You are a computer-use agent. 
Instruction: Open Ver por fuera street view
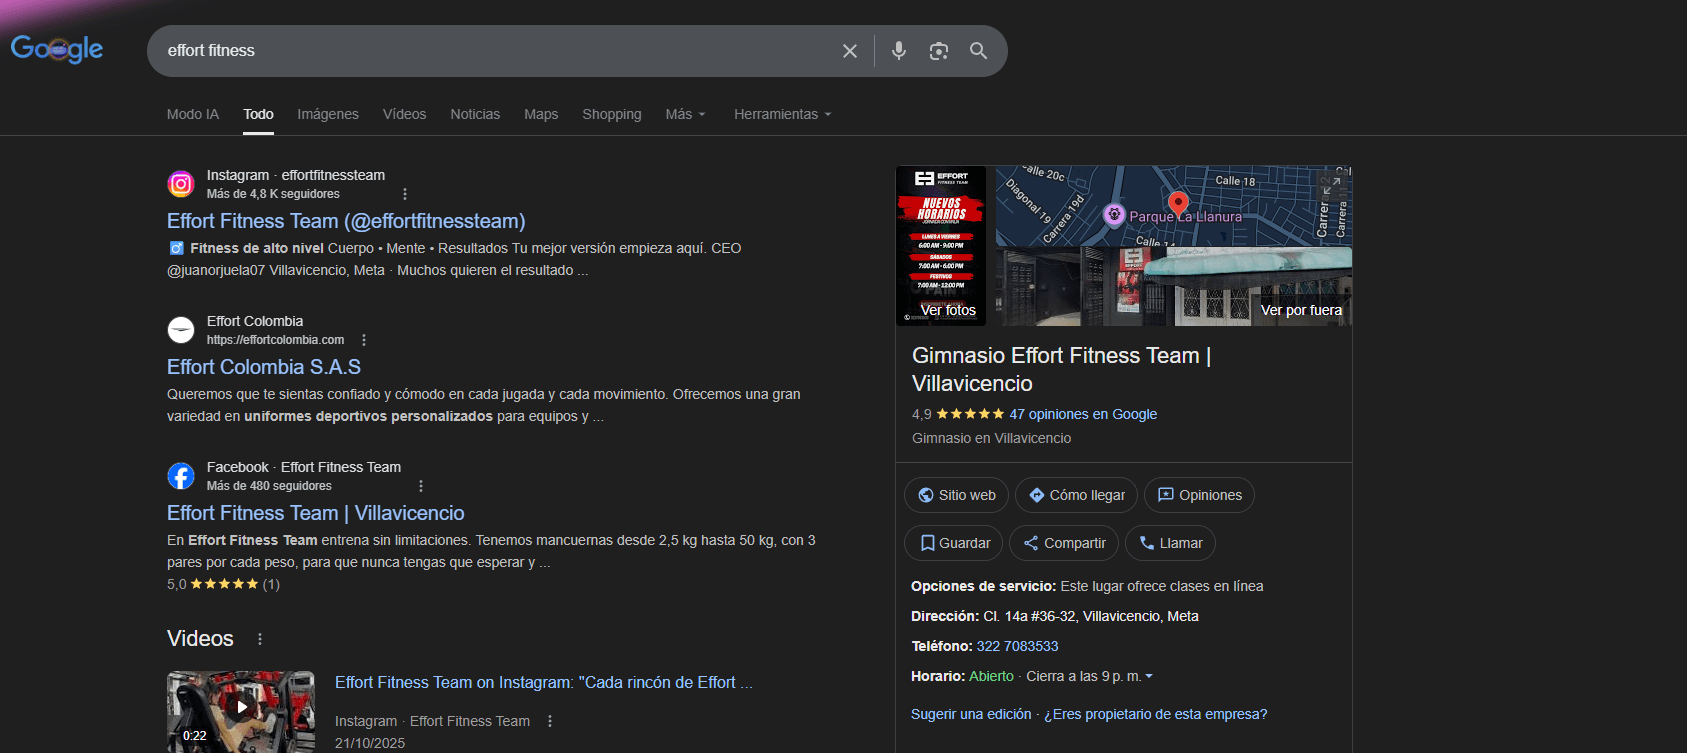click(x=1174, y=286)
